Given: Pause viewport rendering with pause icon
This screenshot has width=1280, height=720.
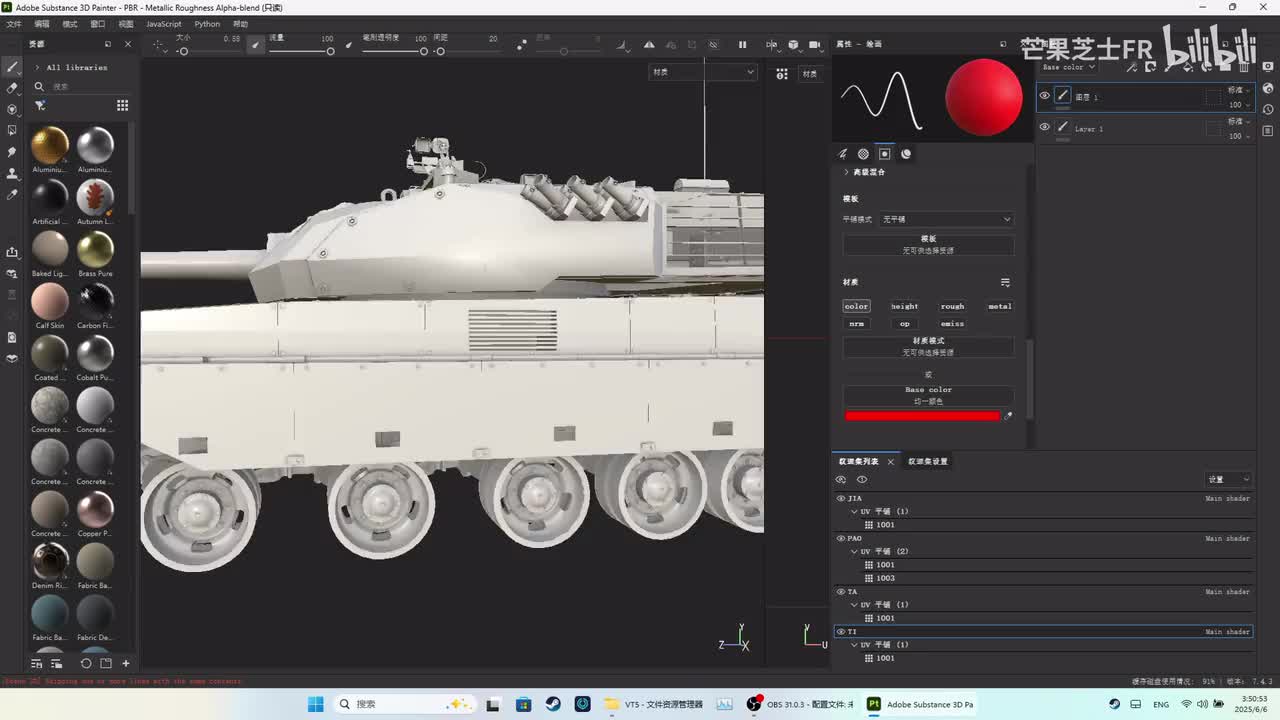Looking at the screenshot, I should click(742, 45).
